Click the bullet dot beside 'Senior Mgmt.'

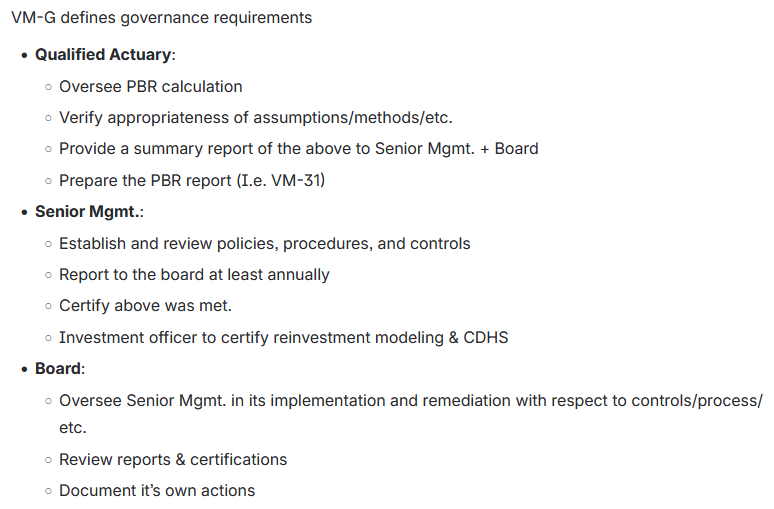click(25, 212)
